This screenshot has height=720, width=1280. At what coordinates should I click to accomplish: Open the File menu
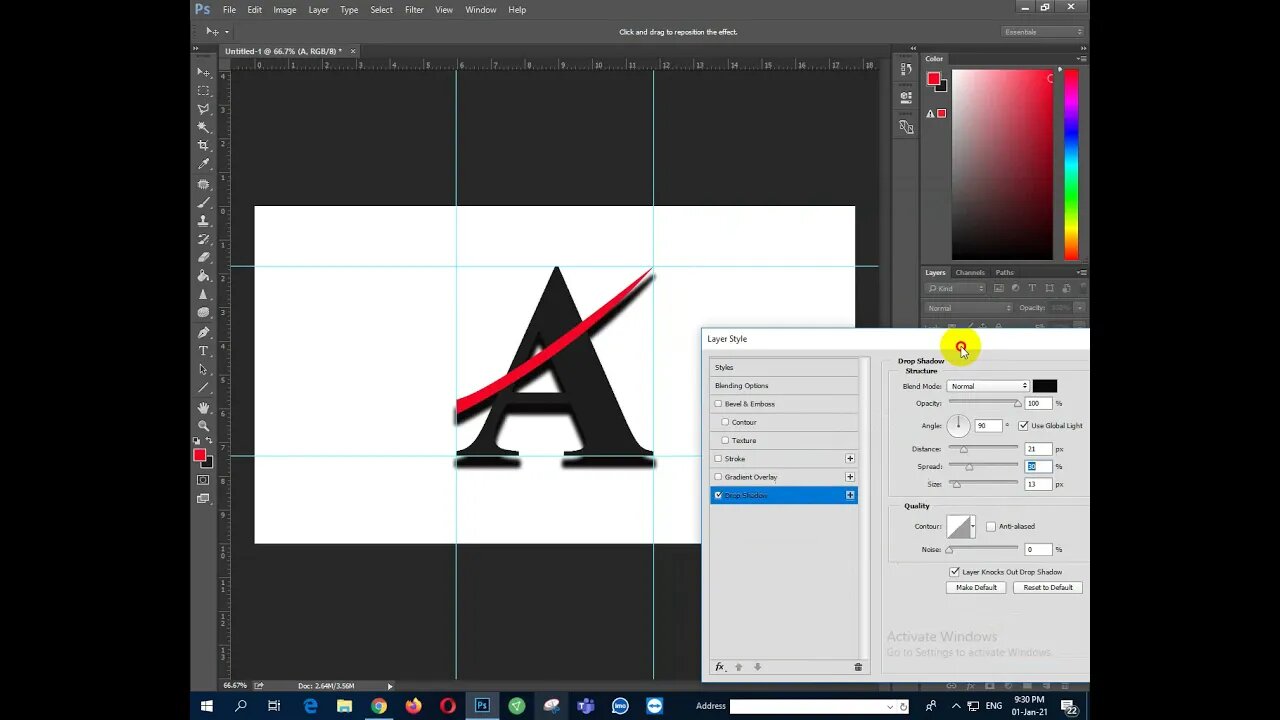click(x=229, y=10)
